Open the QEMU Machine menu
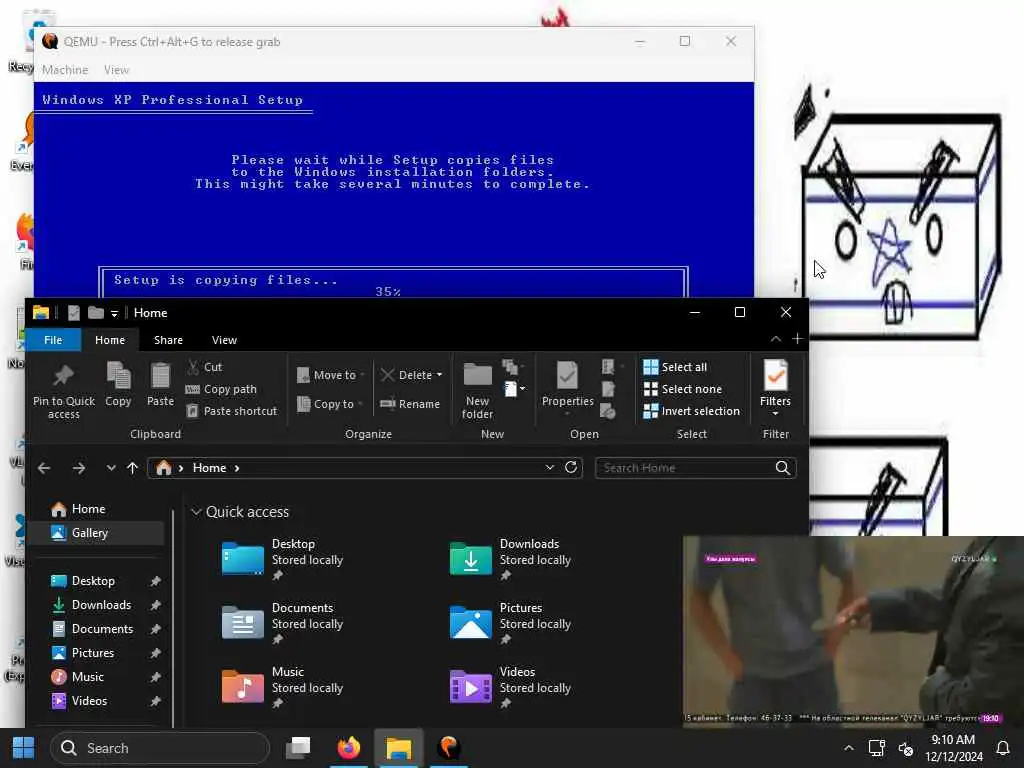Viewport: 1024px width, 768px height. [x=65, y=70]
